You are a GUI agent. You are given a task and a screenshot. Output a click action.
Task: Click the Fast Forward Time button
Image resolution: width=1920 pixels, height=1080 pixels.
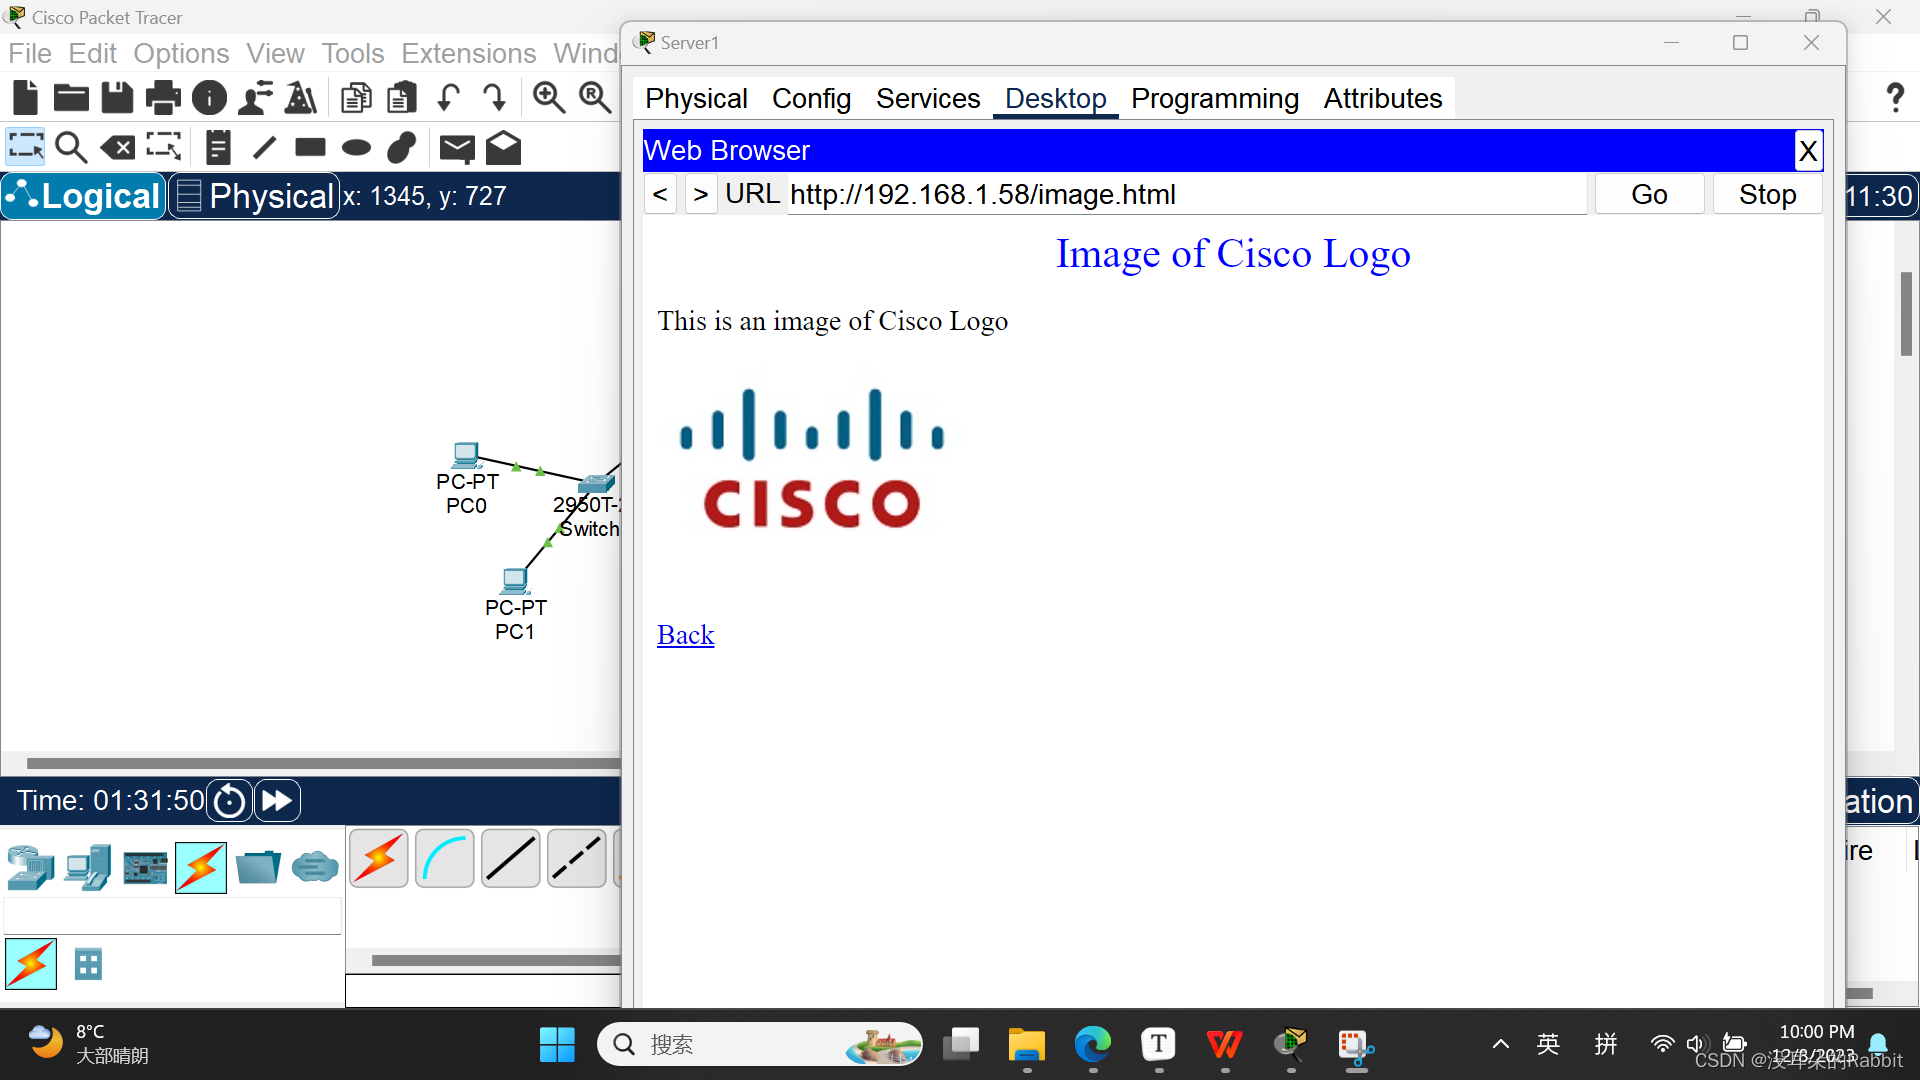[x=277, y=801]
